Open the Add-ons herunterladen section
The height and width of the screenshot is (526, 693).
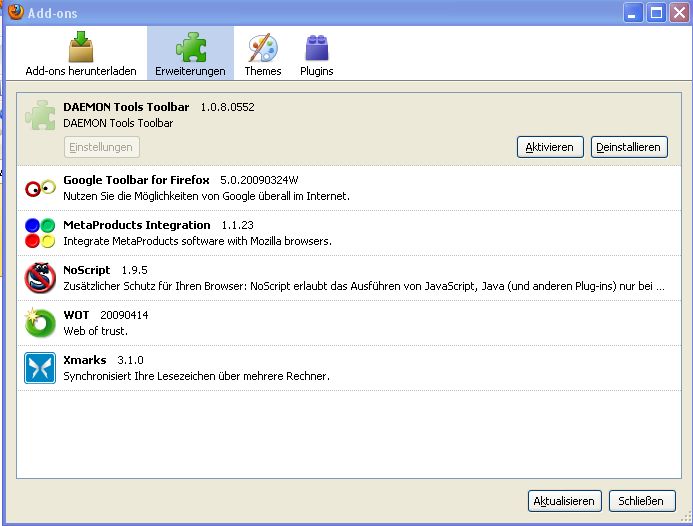(81, 53)
